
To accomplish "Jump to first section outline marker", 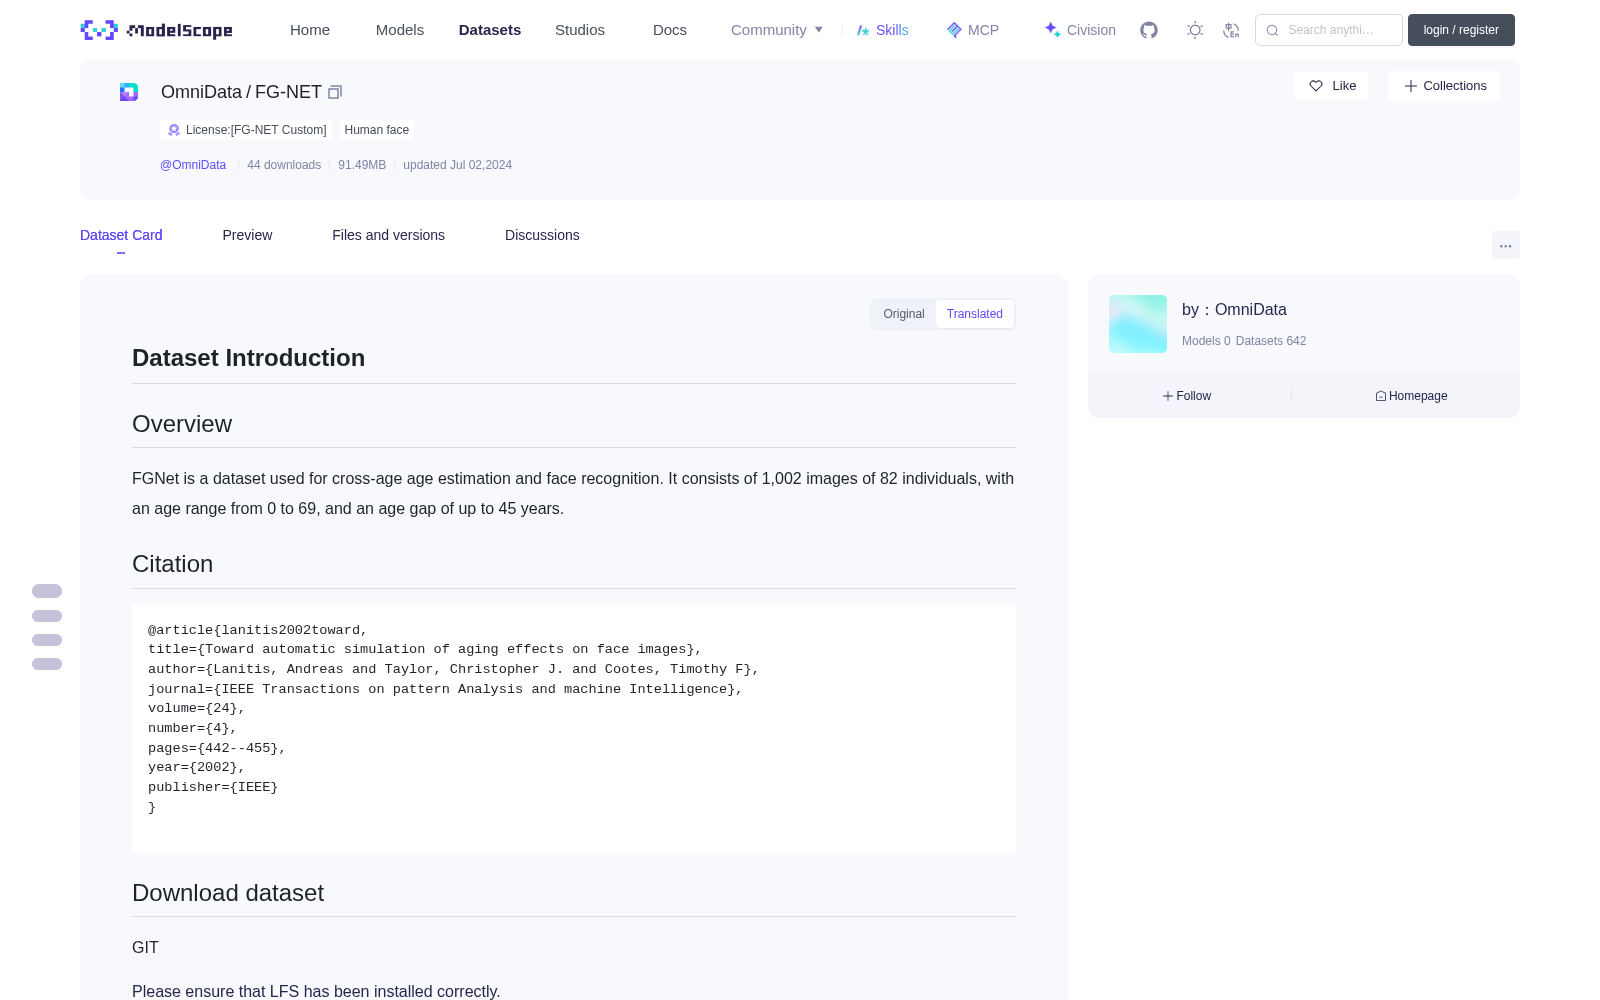I will coord(47,591).
